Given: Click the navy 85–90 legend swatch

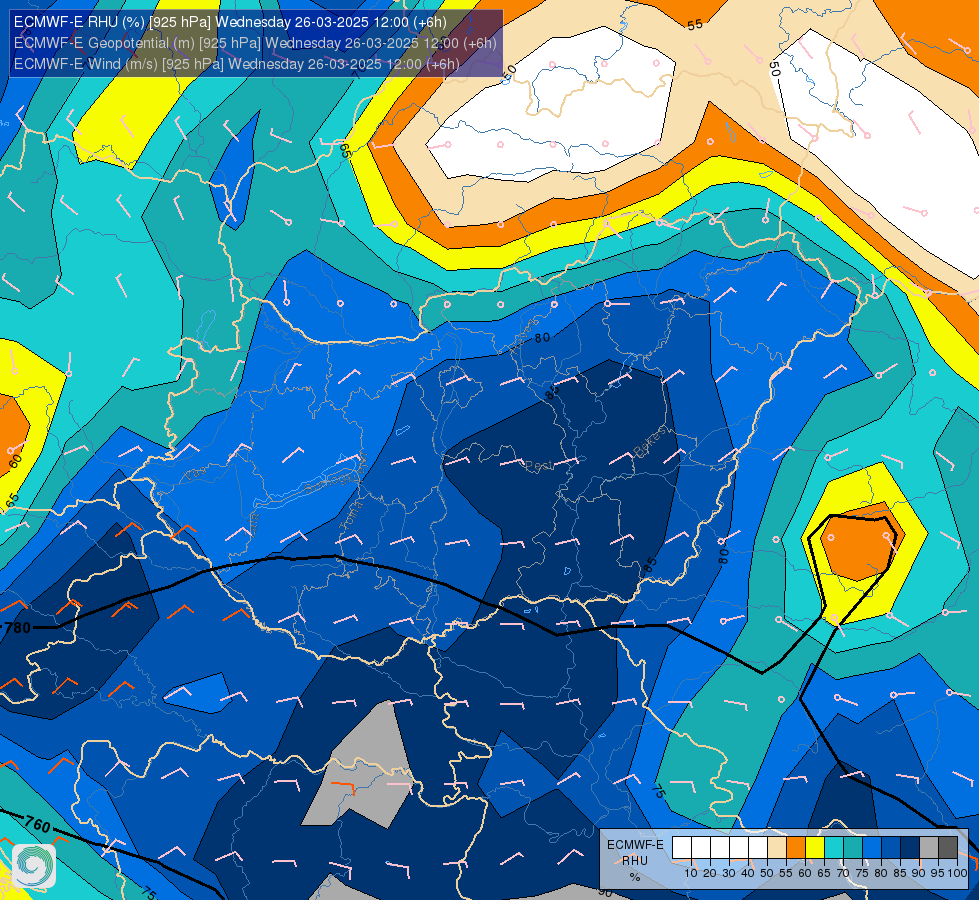Looking at the screenshot, I should pyautogui.click(x=910, y=848).
